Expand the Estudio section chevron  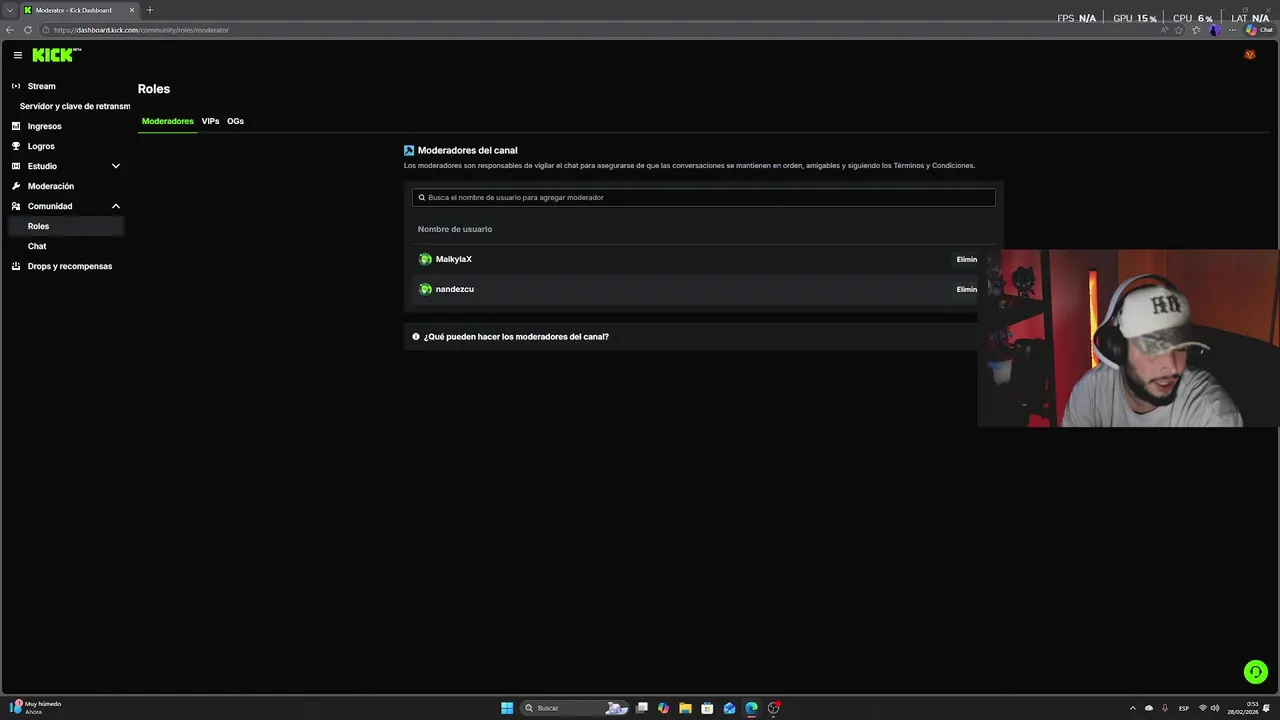click(x=116, y=166)
